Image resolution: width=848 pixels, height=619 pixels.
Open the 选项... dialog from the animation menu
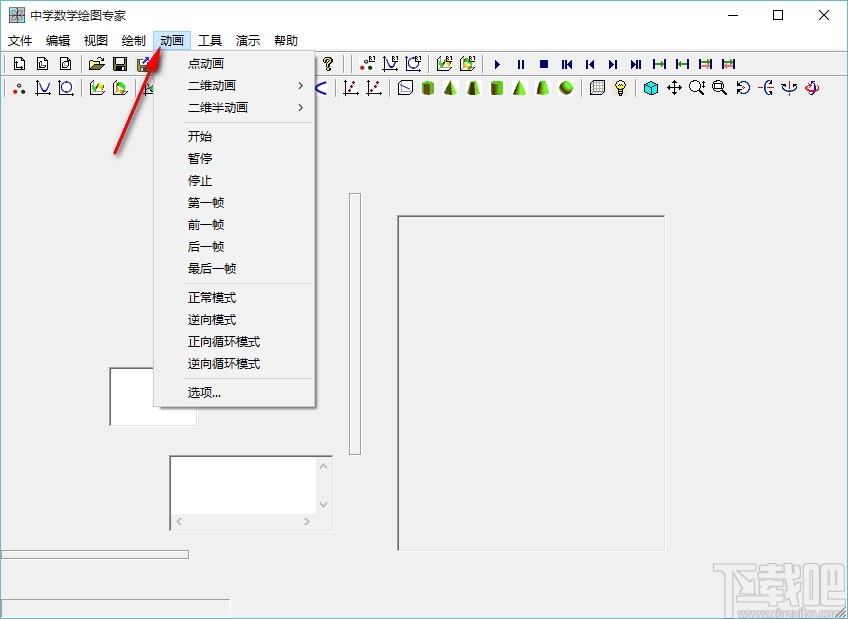coord(203,392)
